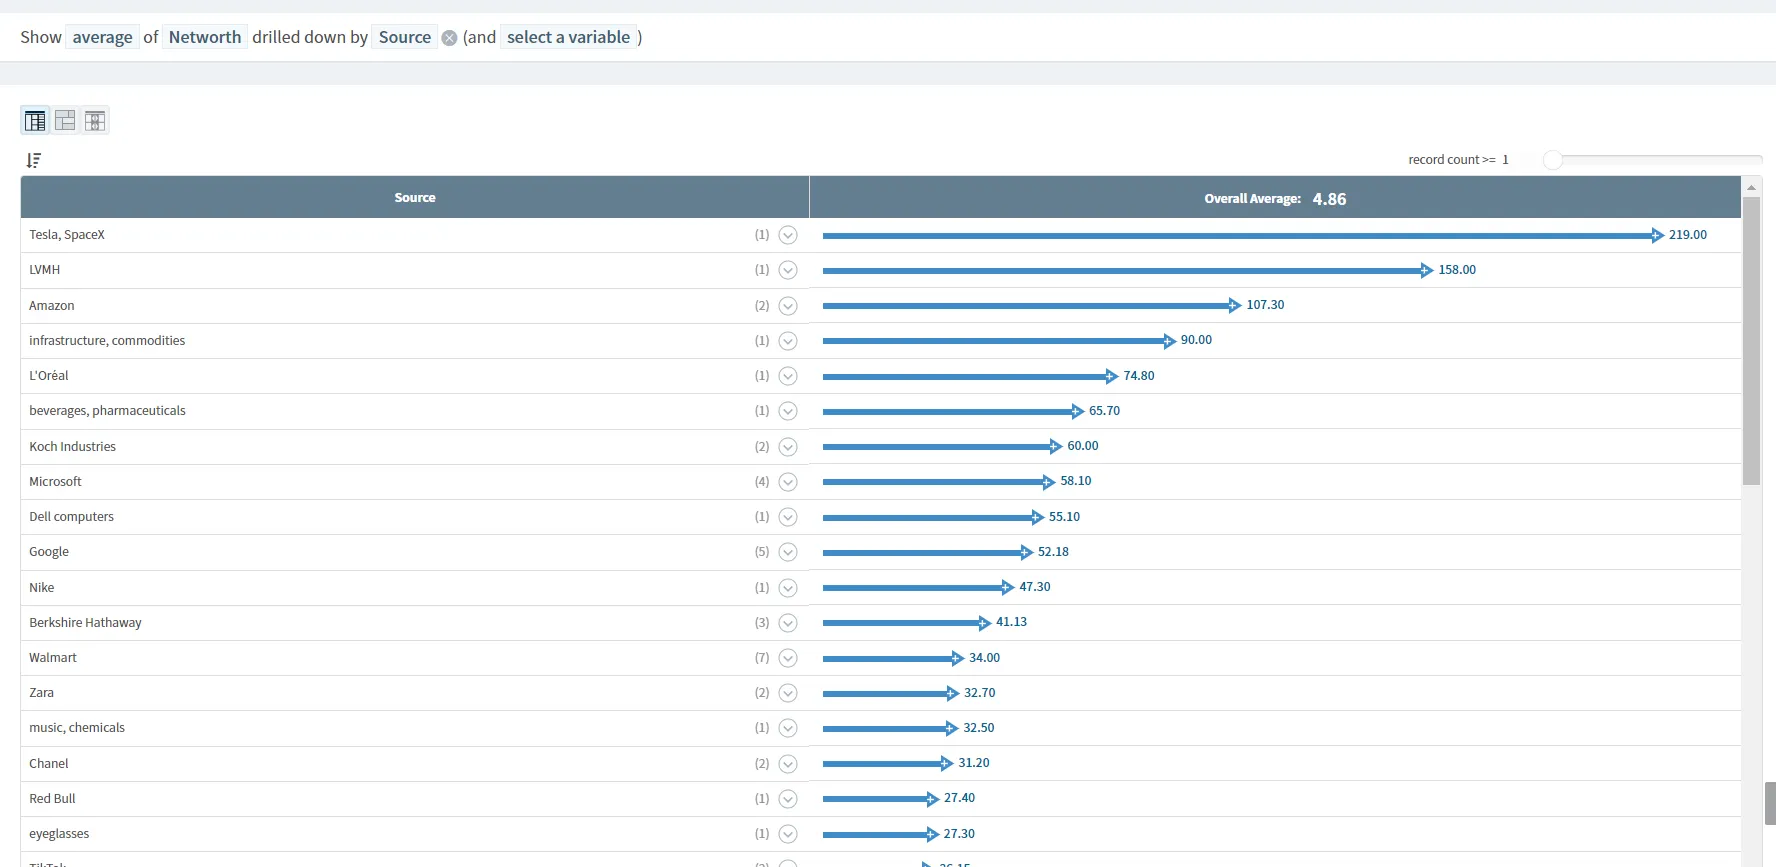Click the 74.80 value label
Viewport: 1776px width, 867px height.
pos(1139,376)
